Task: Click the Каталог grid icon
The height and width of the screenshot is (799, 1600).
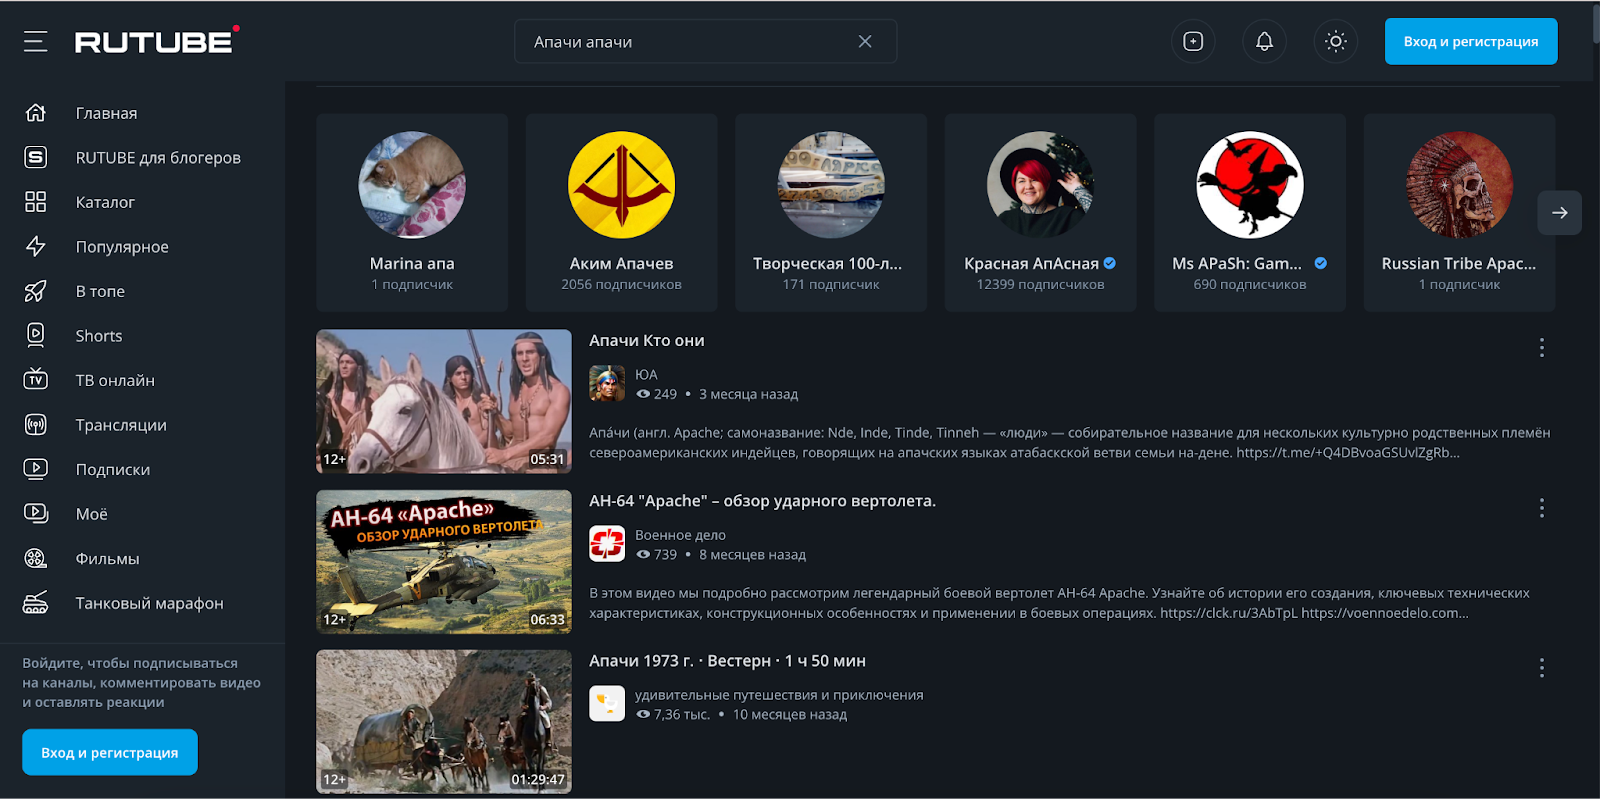Action: [x=36, y=202]
